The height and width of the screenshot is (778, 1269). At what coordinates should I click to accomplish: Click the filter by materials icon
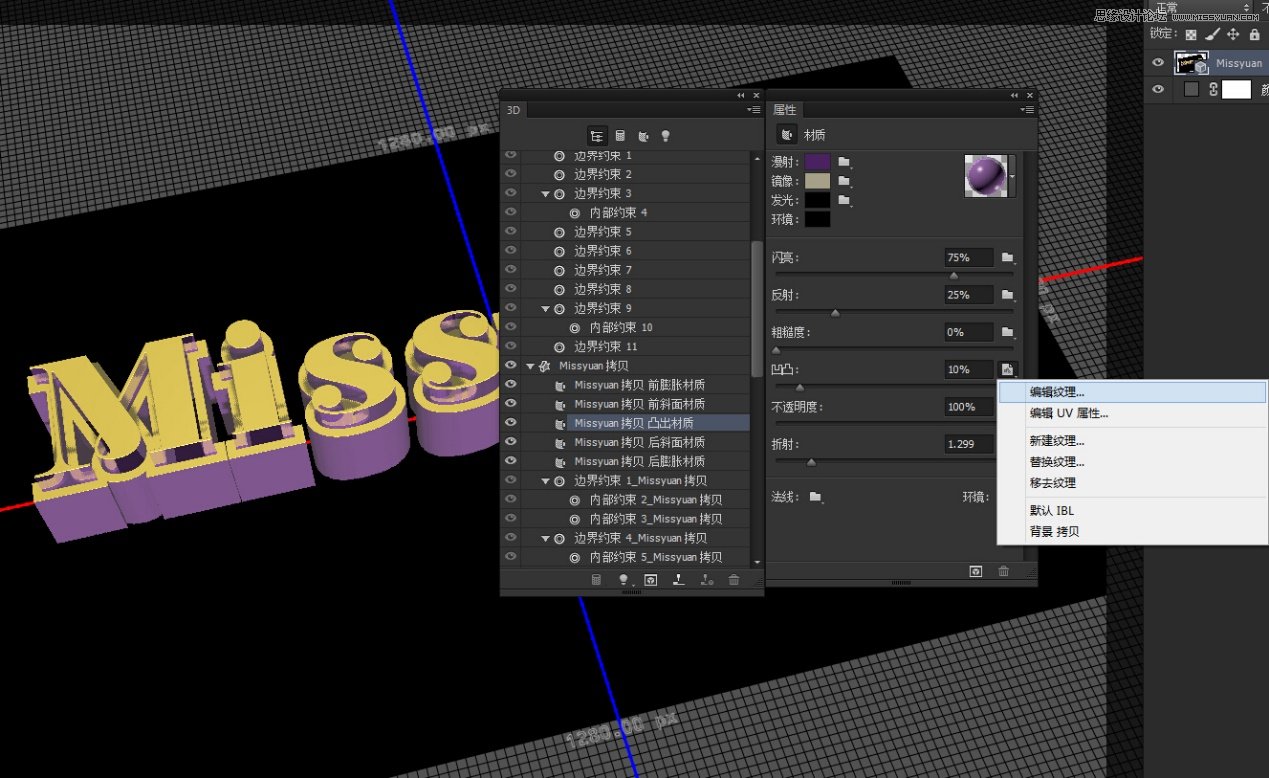click(644, 135)
